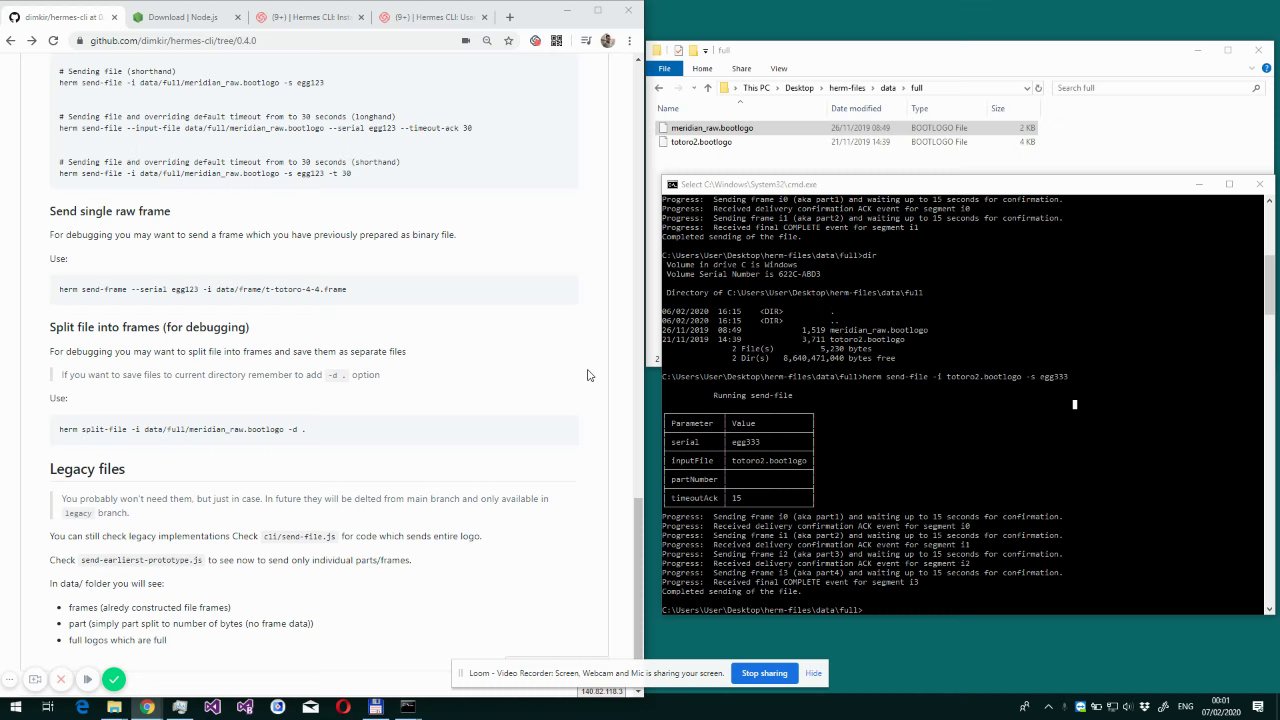Screen dimensions: 1280x720
Task: Pause the Loom recording
Action: tap(87, 680)
